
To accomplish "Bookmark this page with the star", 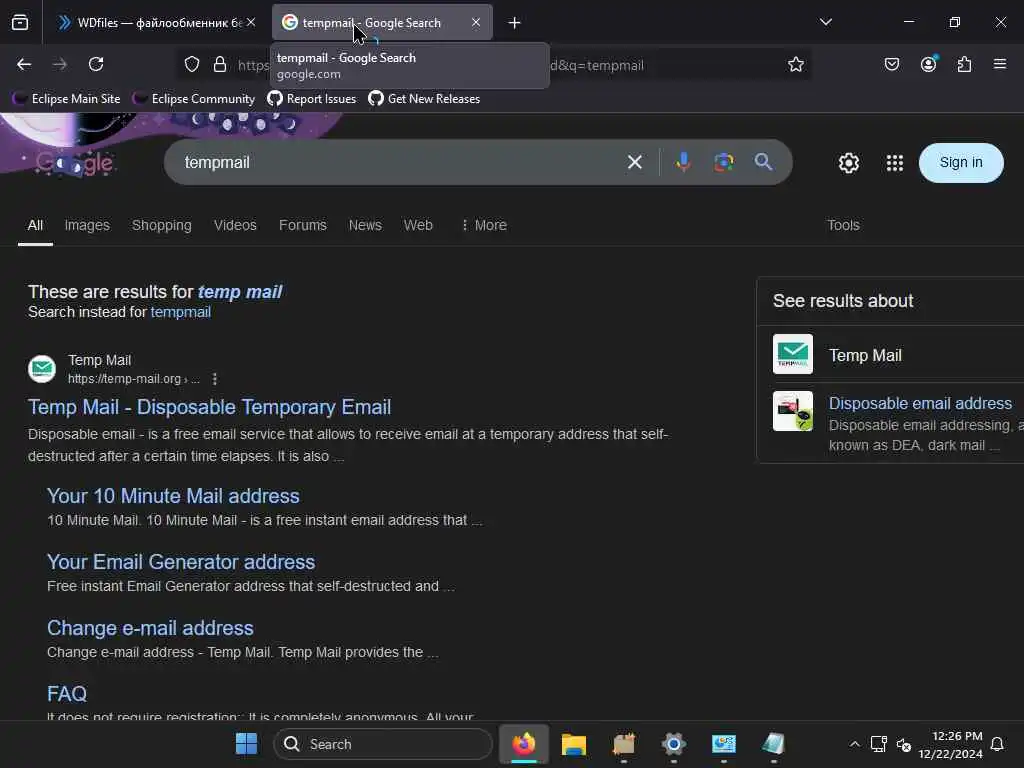I will (795, 64).
